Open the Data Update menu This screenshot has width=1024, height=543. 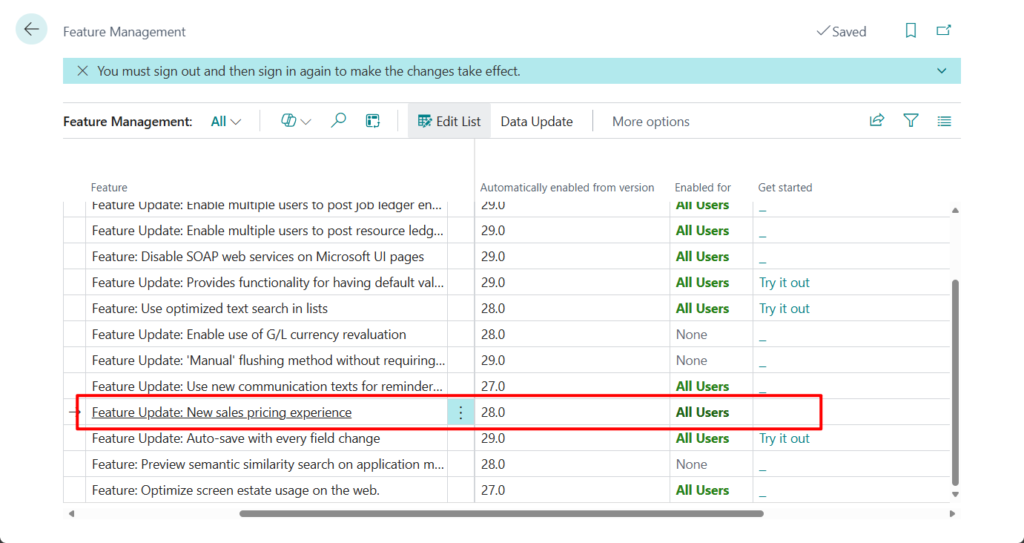(536, 121)
